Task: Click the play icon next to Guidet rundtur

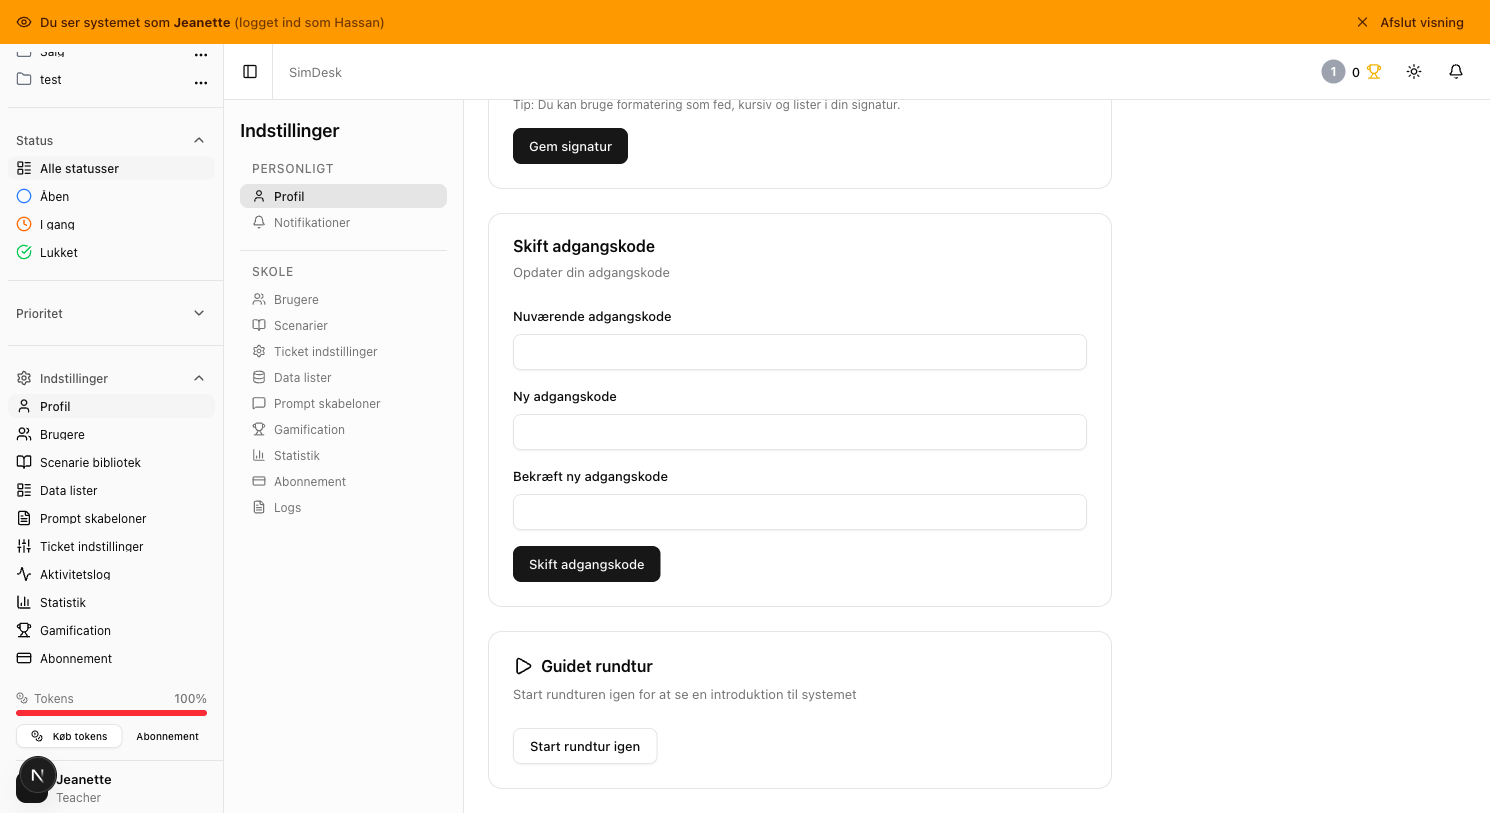Action: [523, 666]
